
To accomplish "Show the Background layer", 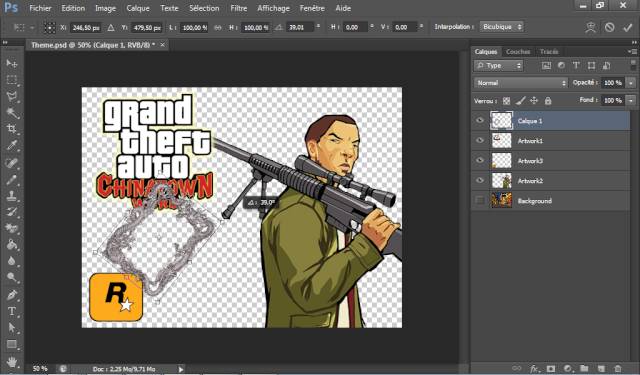I will click(480, 200).
